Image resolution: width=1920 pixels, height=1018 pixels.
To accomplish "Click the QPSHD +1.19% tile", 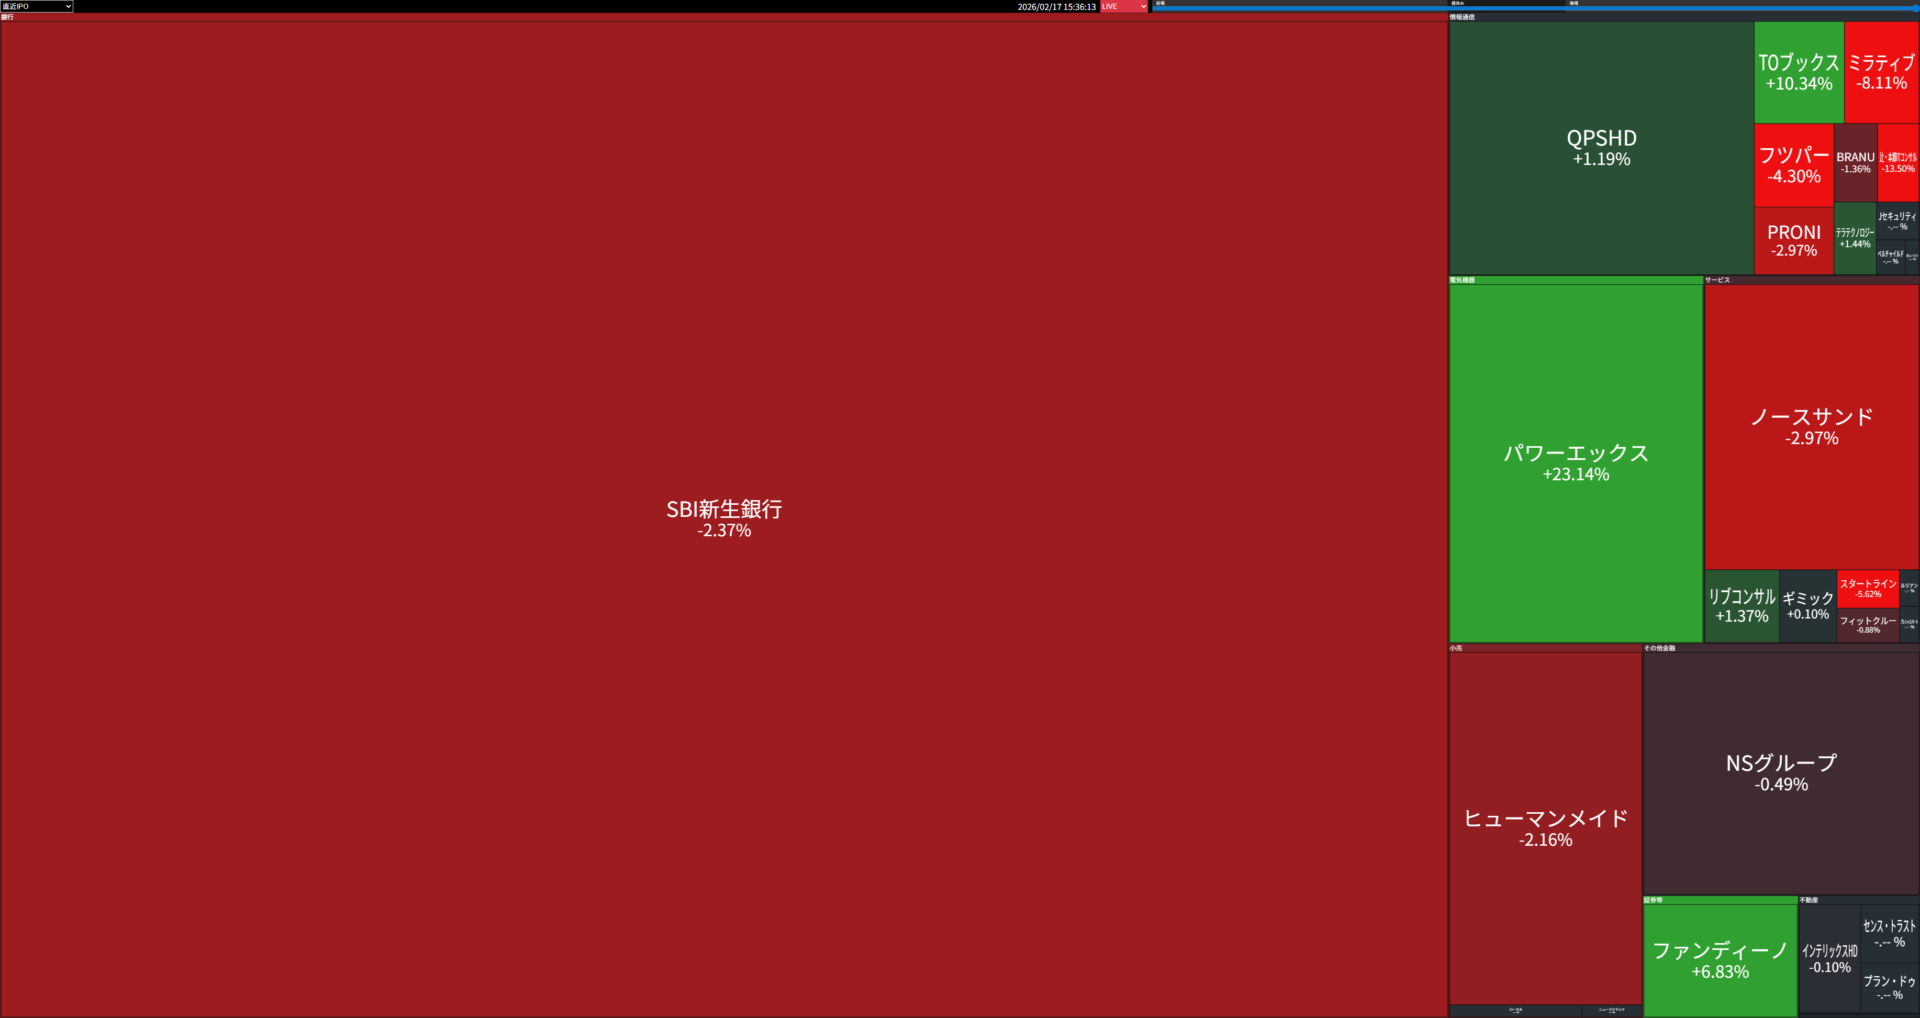I will (x=1601, y=148).
